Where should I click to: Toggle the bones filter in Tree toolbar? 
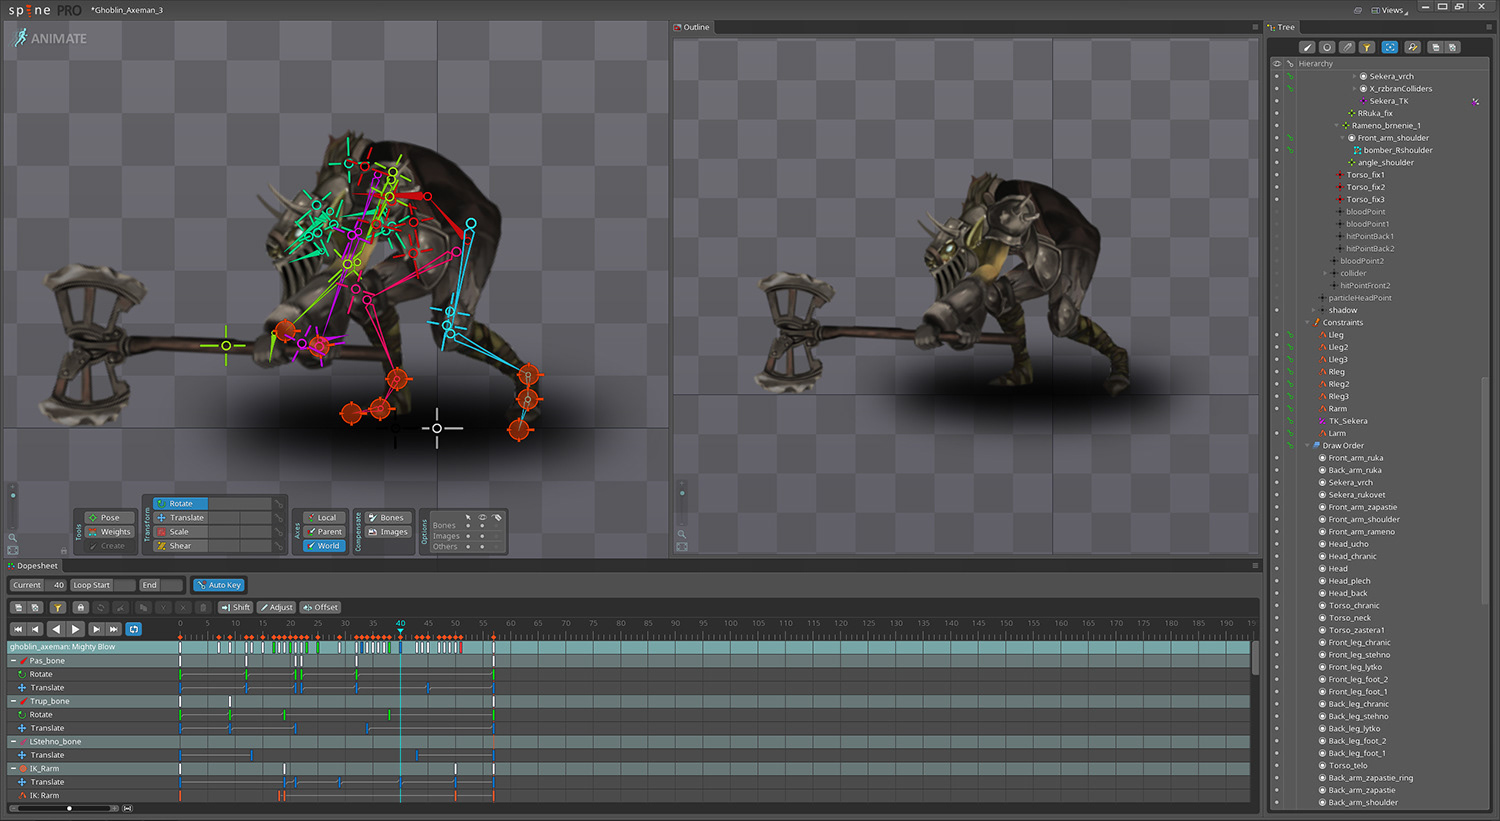point(1307,47)
